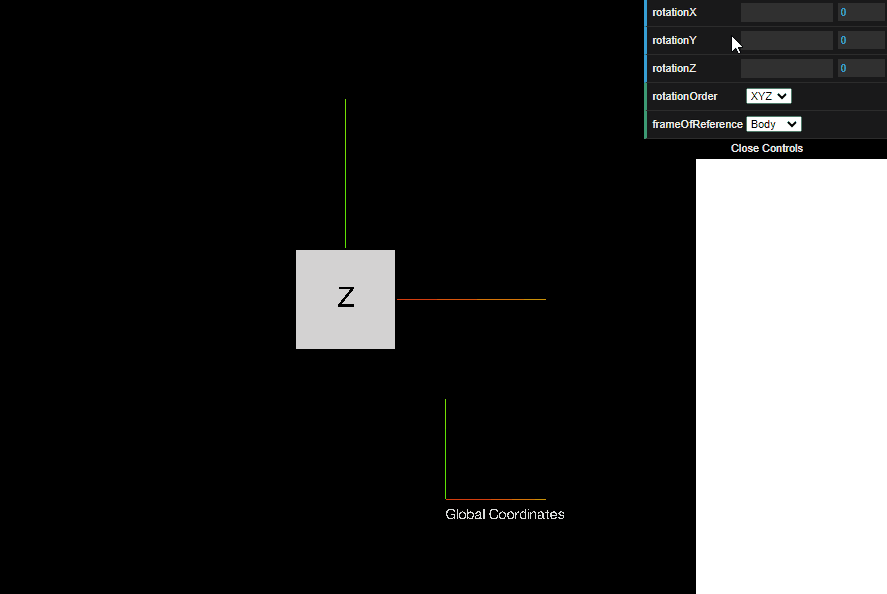Select Body in the frameOfReference combo box
887x594 pixels.
[x=773, y=124]
